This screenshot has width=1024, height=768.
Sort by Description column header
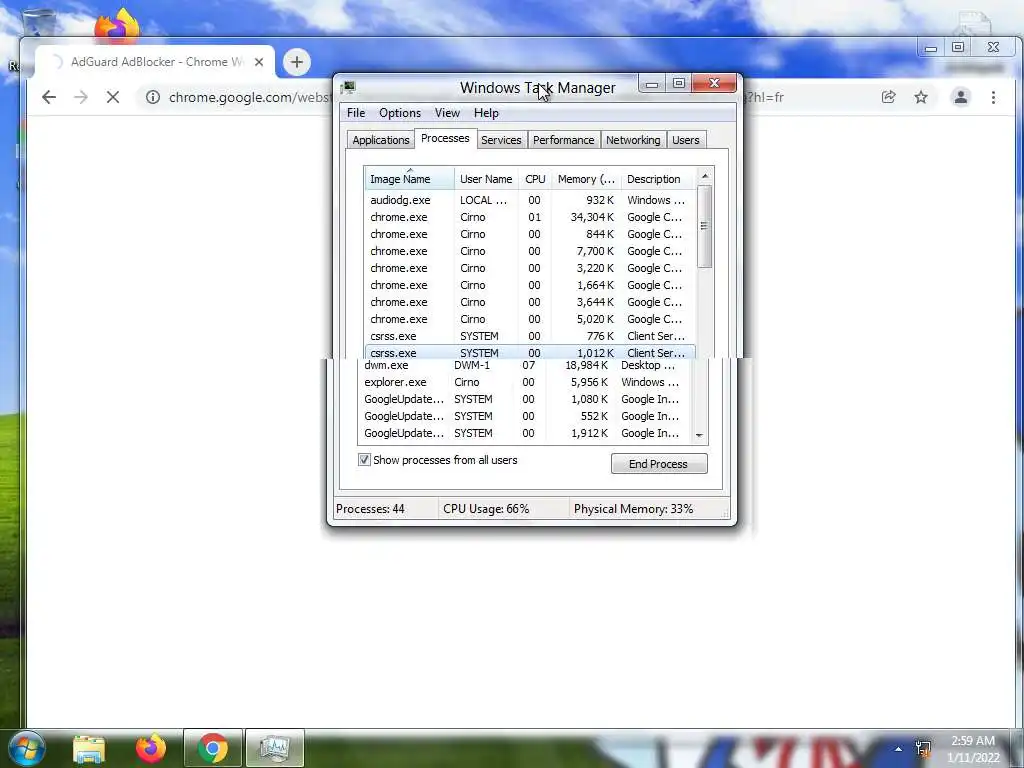pyautogui.click(x=658, y=179)
